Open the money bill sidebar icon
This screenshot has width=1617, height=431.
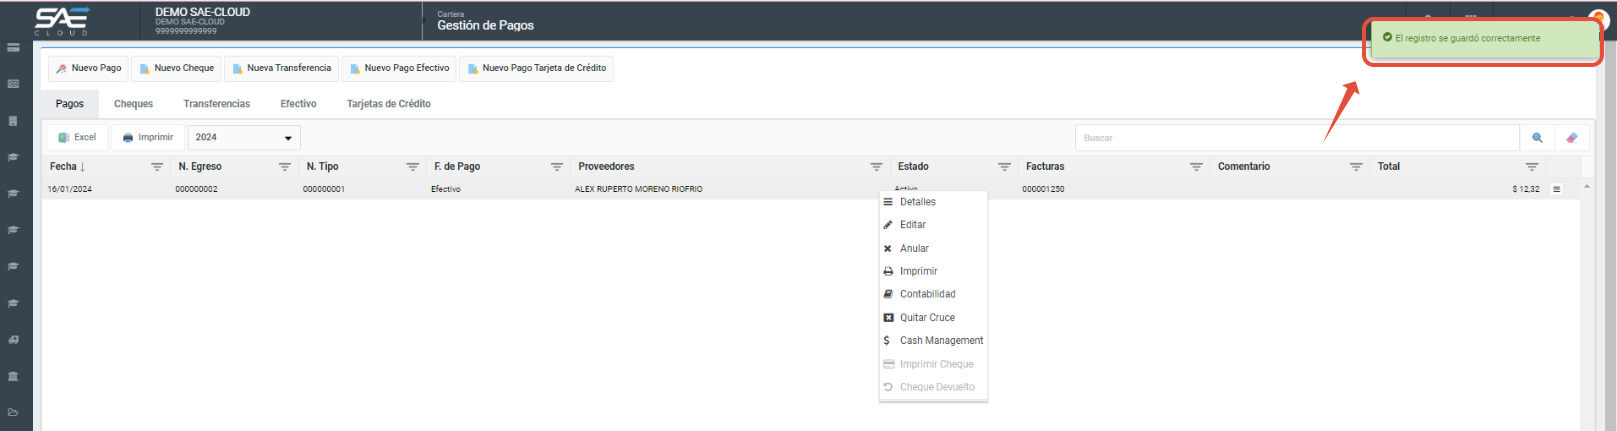click(13, 84)
